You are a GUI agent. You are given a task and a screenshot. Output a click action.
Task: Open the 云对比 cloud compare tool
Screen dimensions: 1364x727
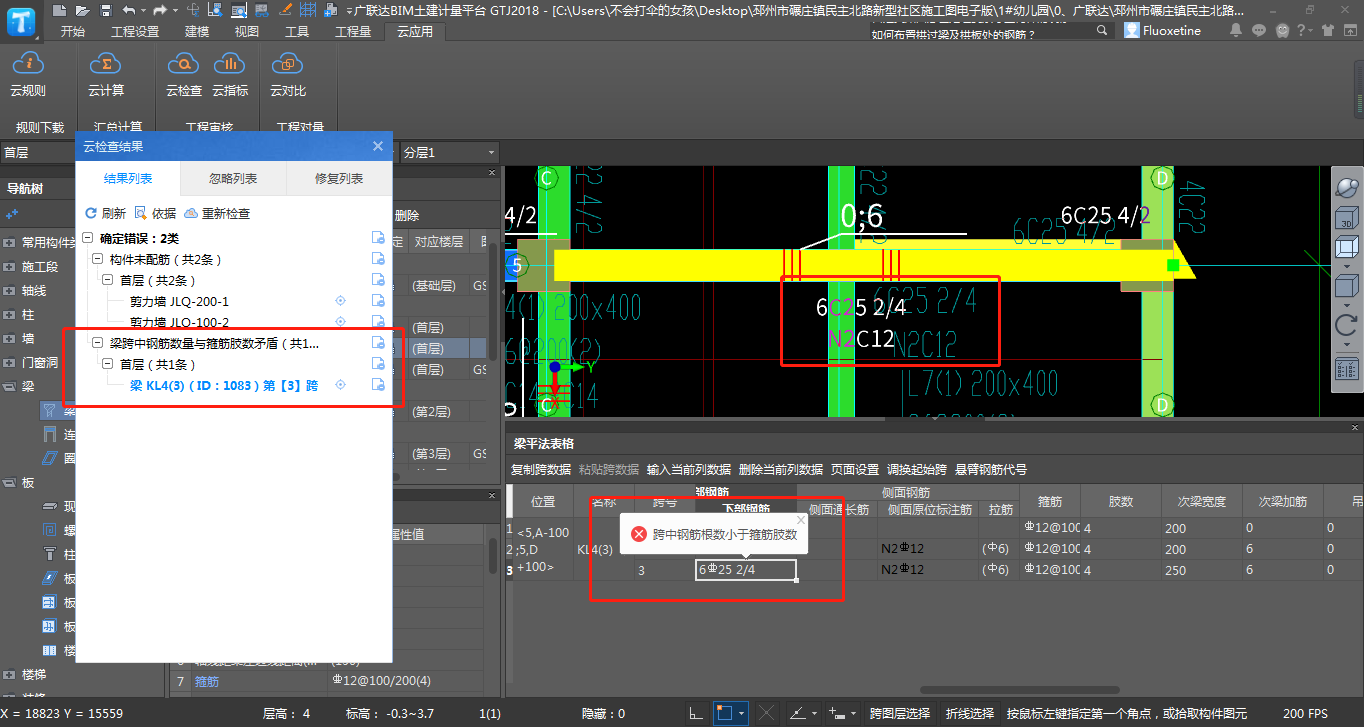(287, 75)
